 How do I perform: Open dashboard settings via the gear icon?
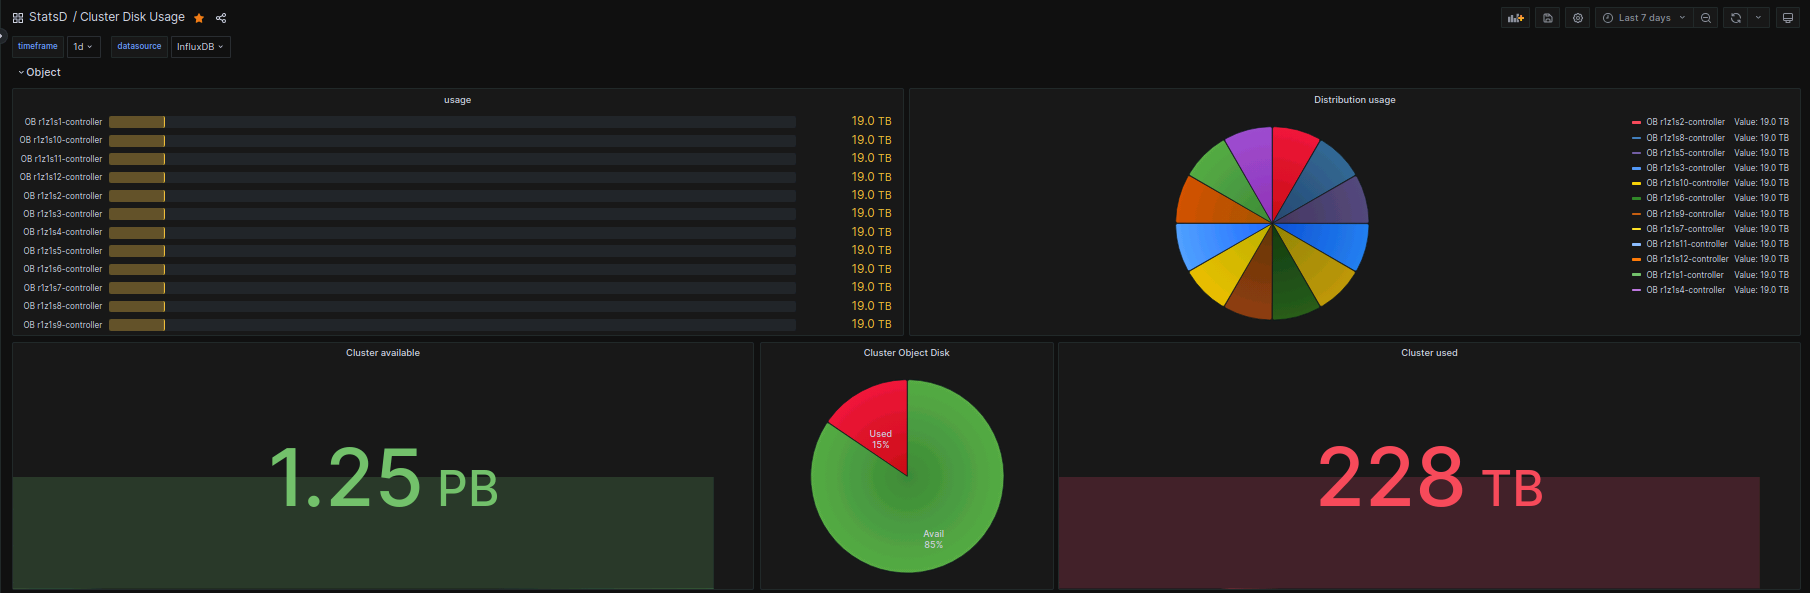(x=1578, y=18)
